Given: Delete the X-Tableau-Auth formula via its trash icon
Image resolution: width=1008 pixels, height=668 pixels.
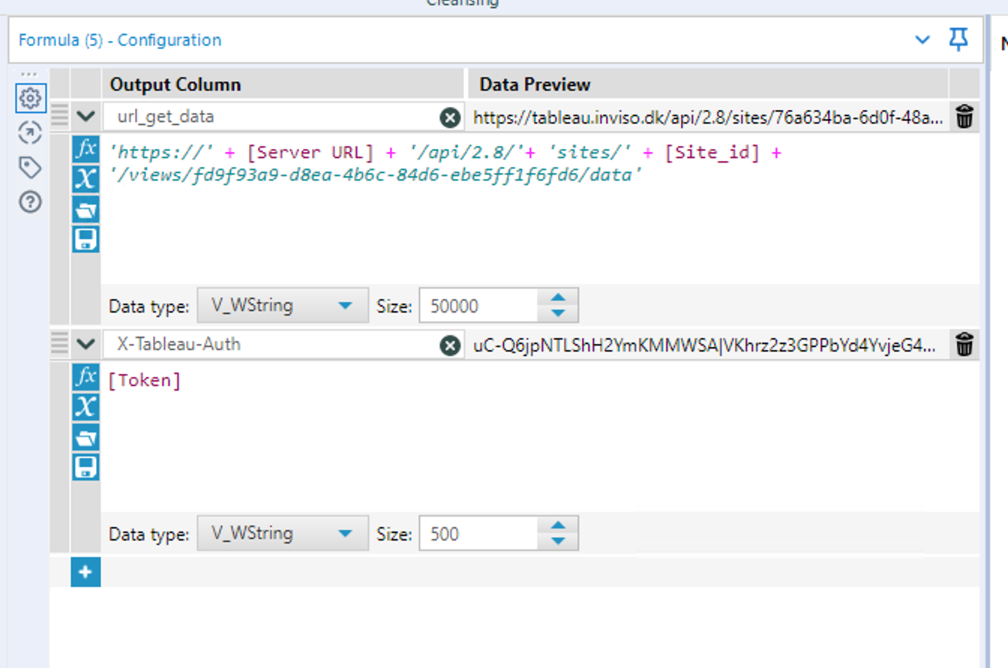Looking at the screenshot, I should (964, 344).
